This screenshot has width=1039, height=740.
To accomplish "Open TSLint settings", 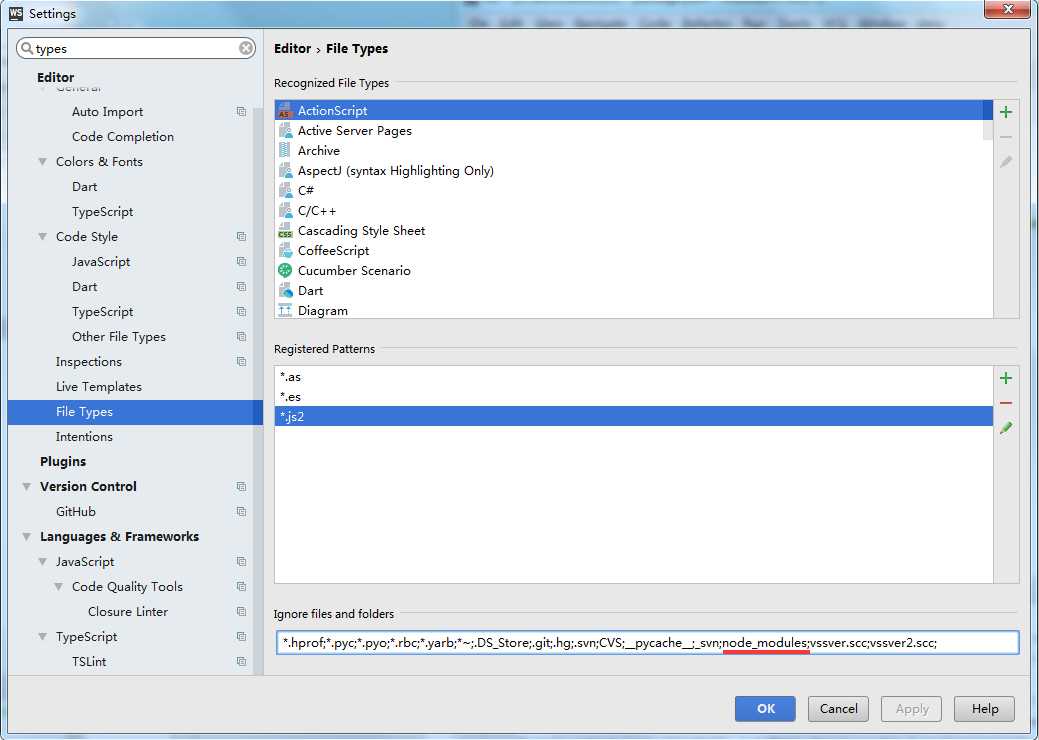I will pos(89,661).
